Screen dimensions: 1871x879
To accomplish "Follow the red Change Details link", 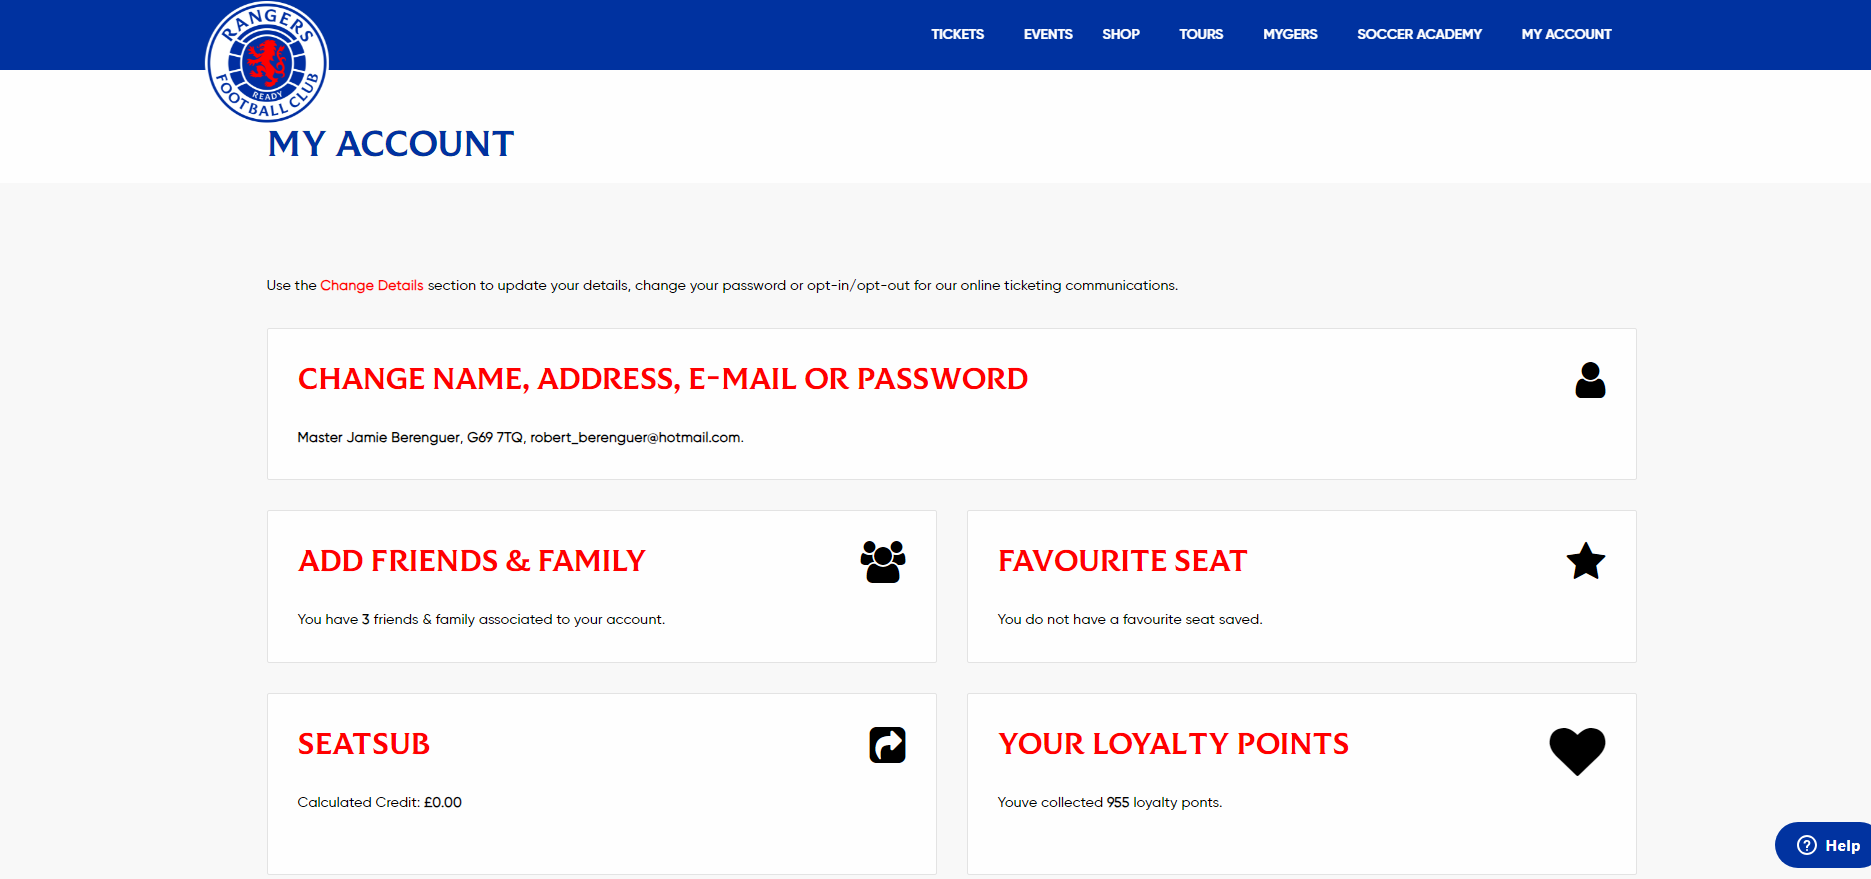I will pyautogui.click(x=372, y=285).
